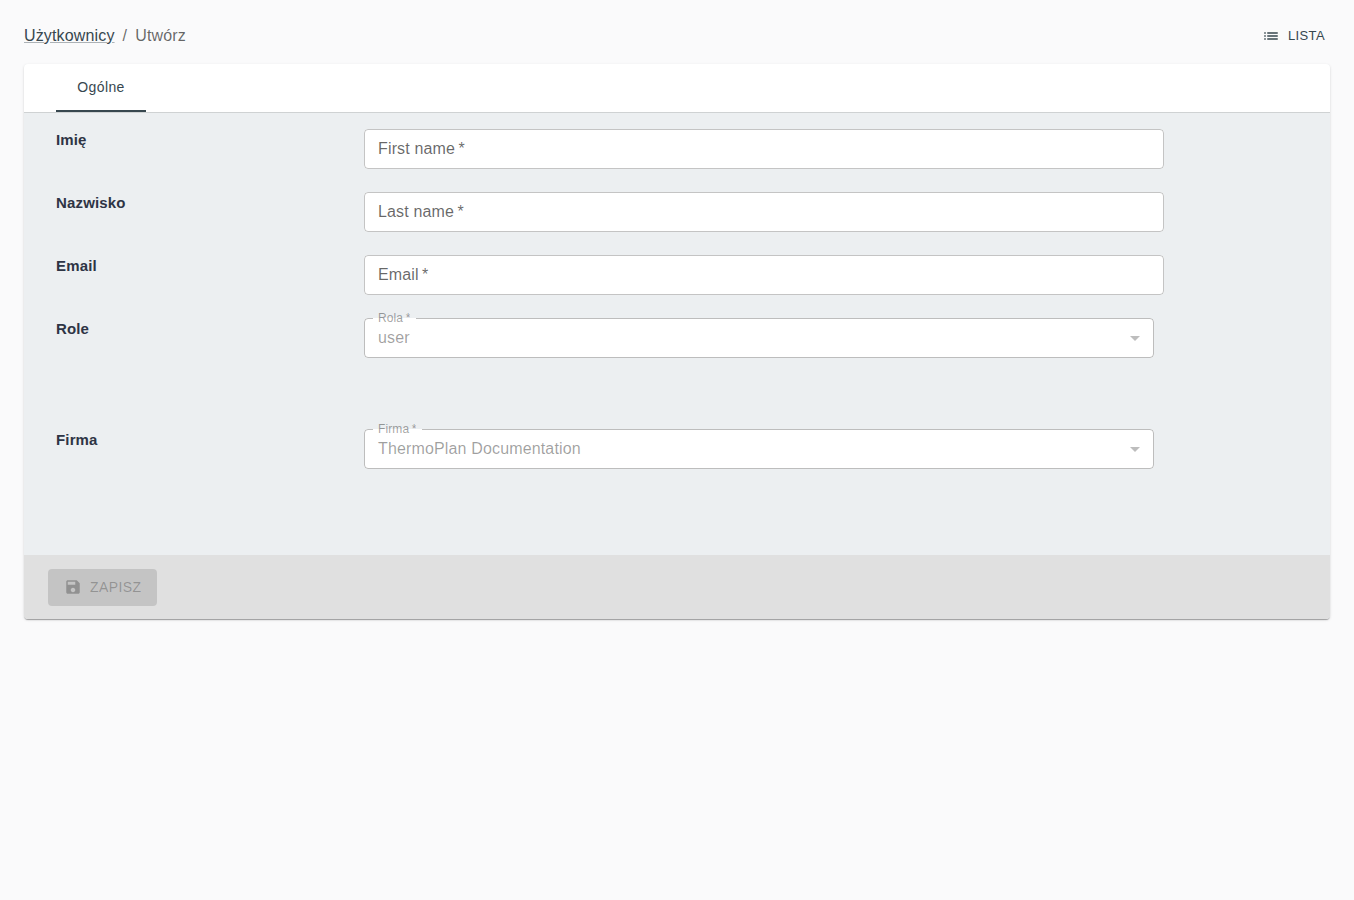
Task: Expand the Firma dropdown arrow
Action: click(x=1135, y=449)
